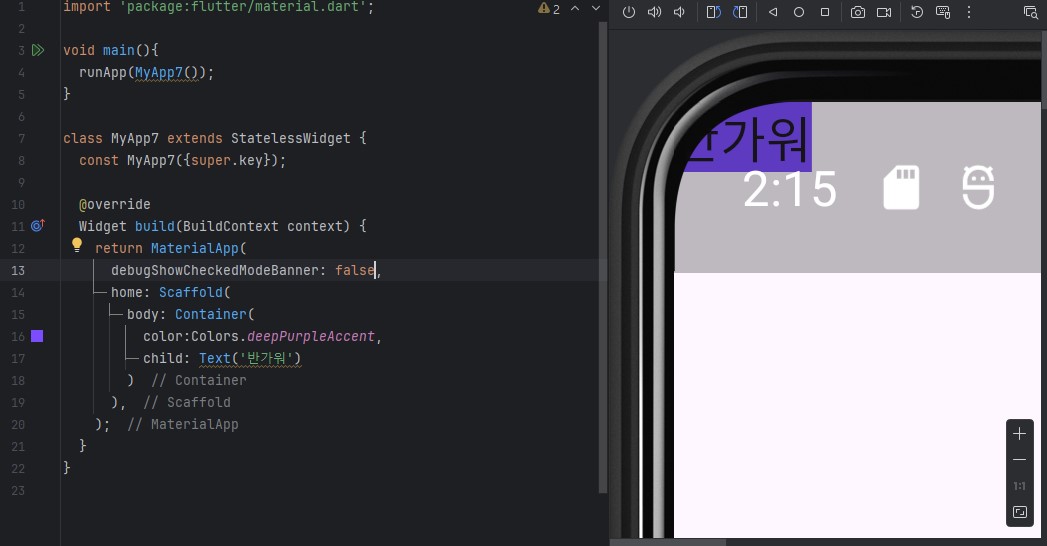Click the run gutter icon beside main()
1047x546 pixels.
click(38, 50)
